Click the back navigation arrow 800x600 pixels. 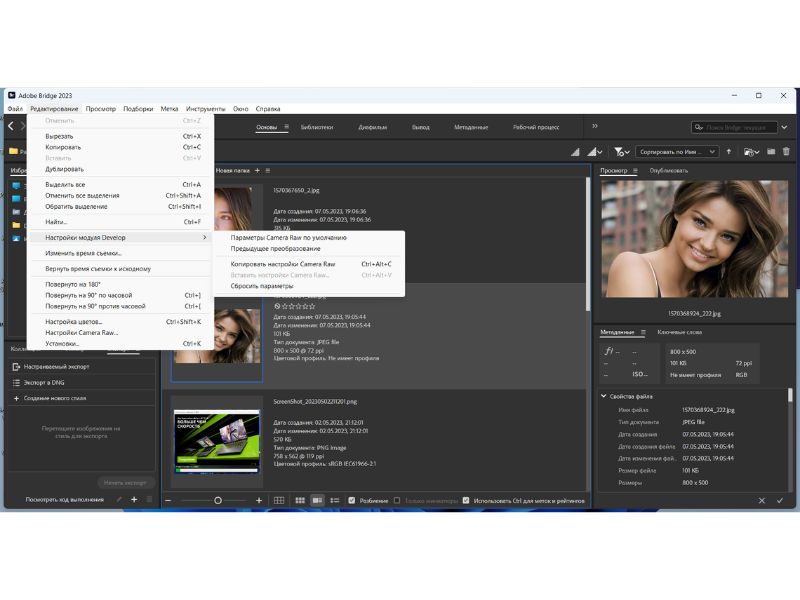11,127
